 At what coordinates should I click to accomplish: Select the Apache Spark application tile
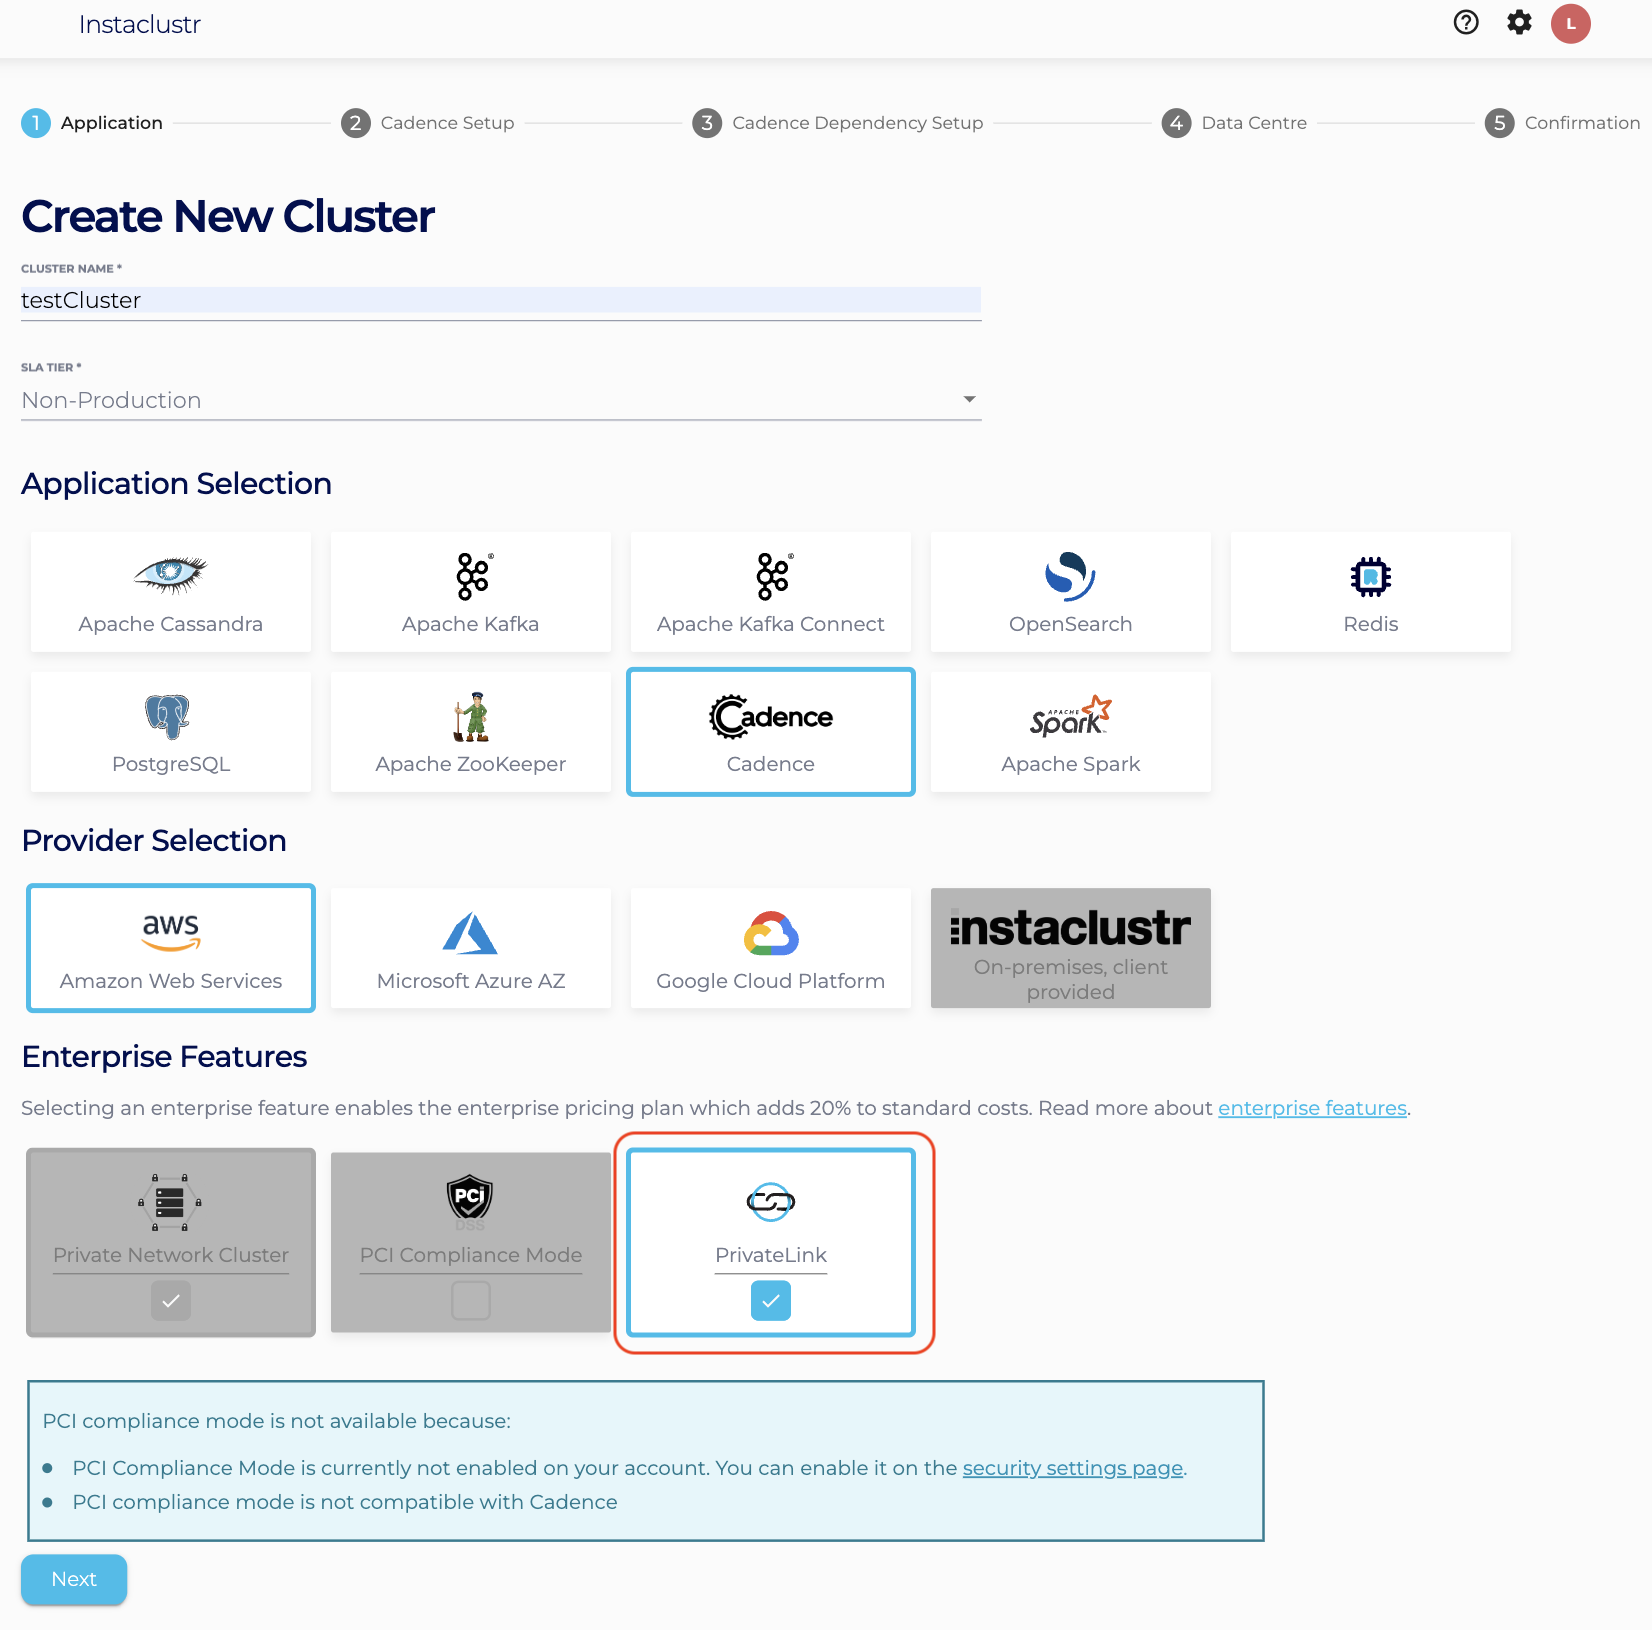[1070, 732]
